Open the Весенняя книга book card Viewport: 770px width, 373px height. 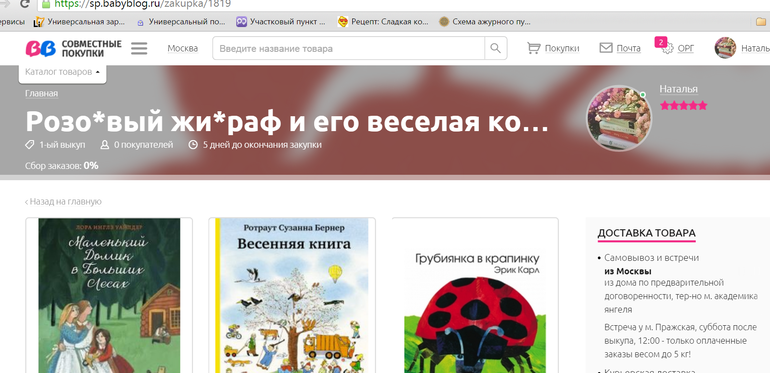292,295
